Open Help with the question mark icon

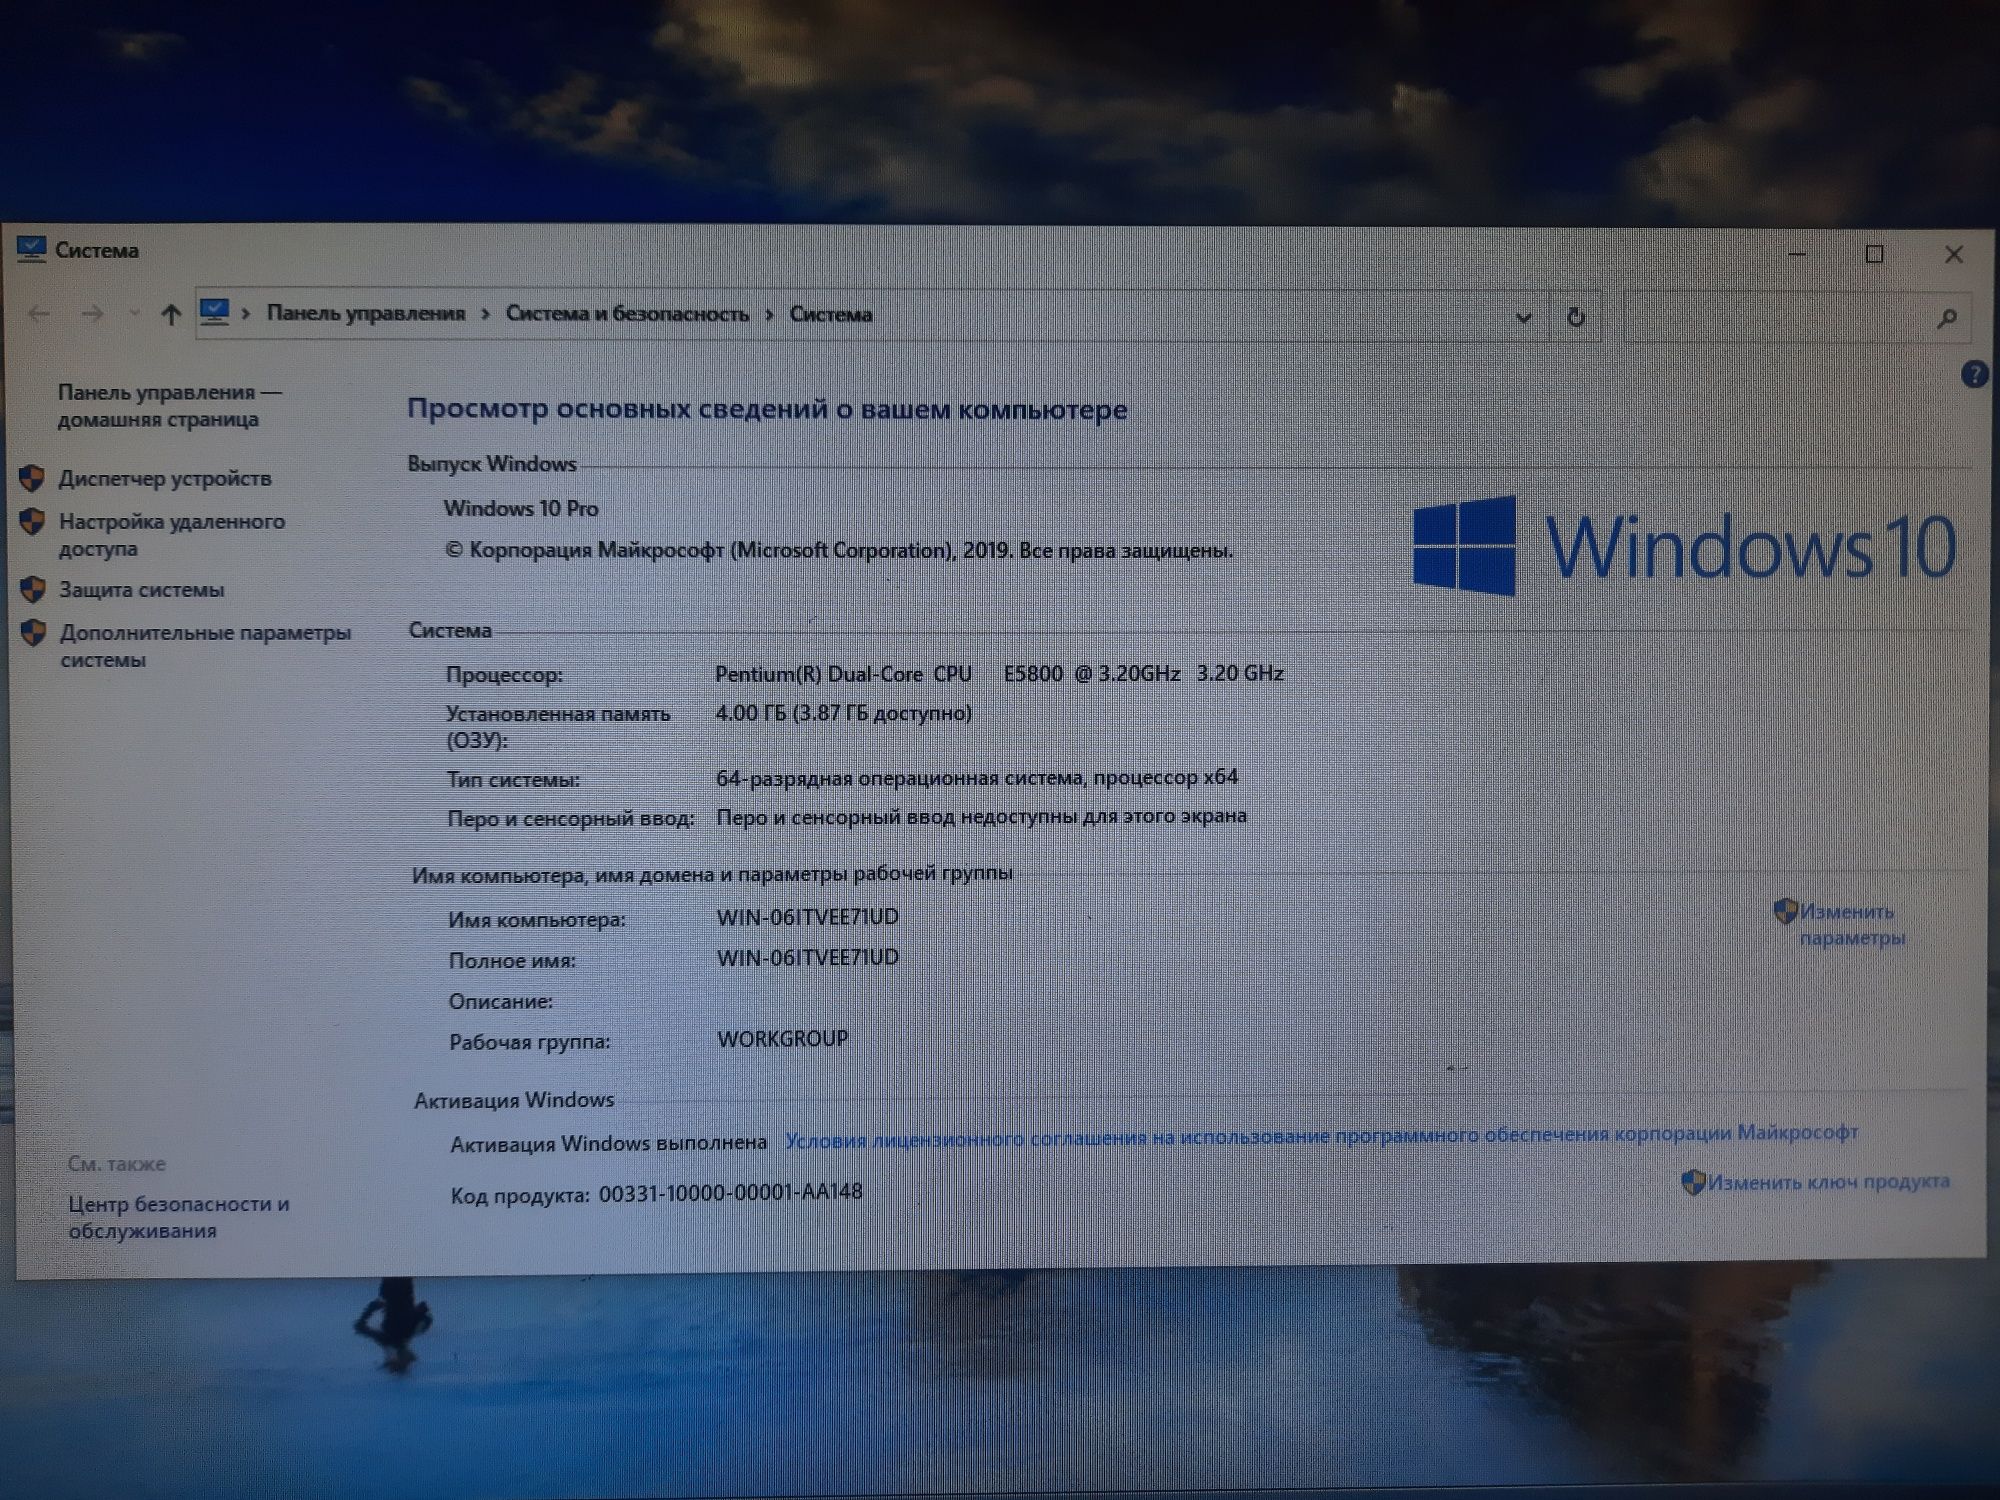click(x=1974, y=375)
